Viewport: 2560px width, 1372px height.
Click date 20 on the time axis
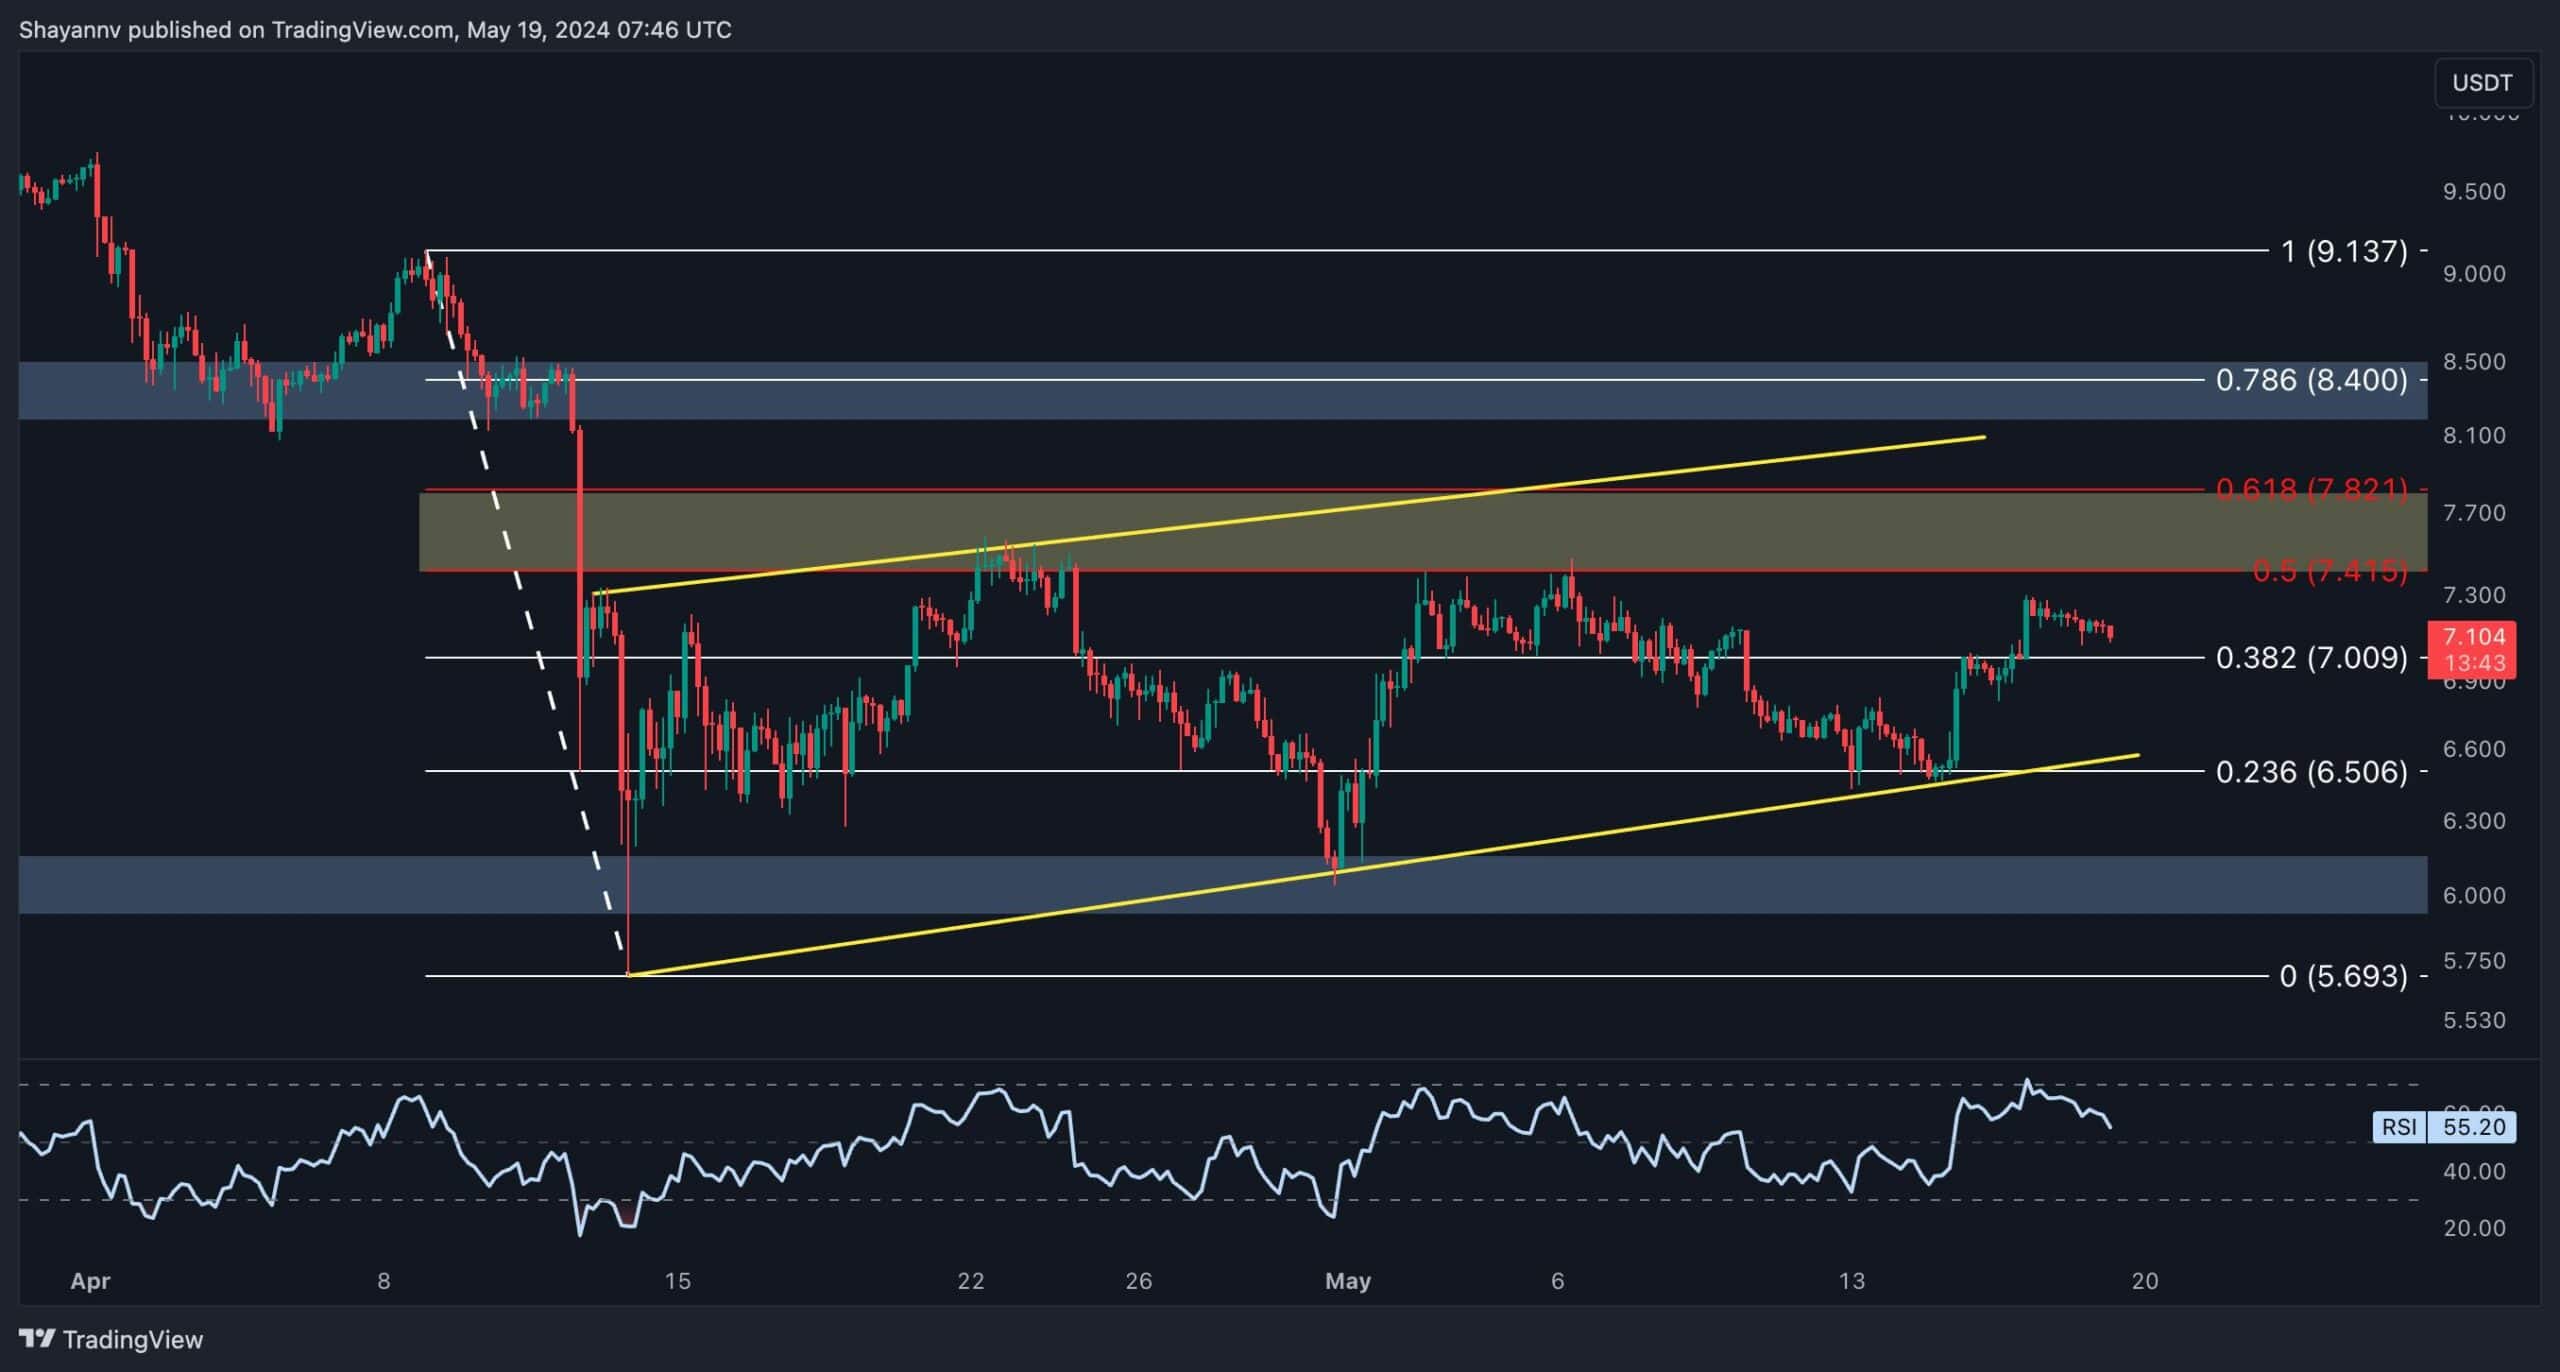point(2144,1281)
